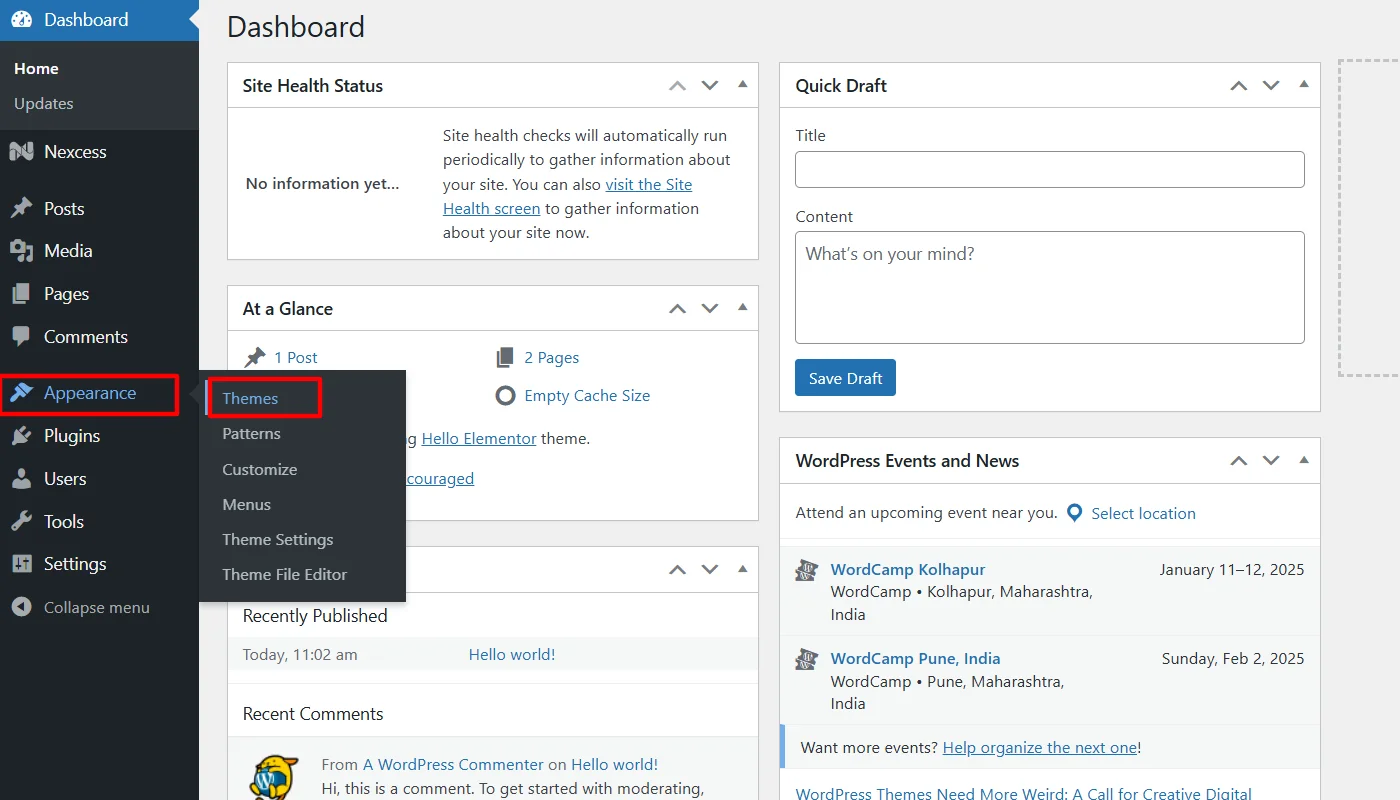Screen dimensions: 1400x800
Task: Click the Settings sliders icon
Action: point(21,564)
